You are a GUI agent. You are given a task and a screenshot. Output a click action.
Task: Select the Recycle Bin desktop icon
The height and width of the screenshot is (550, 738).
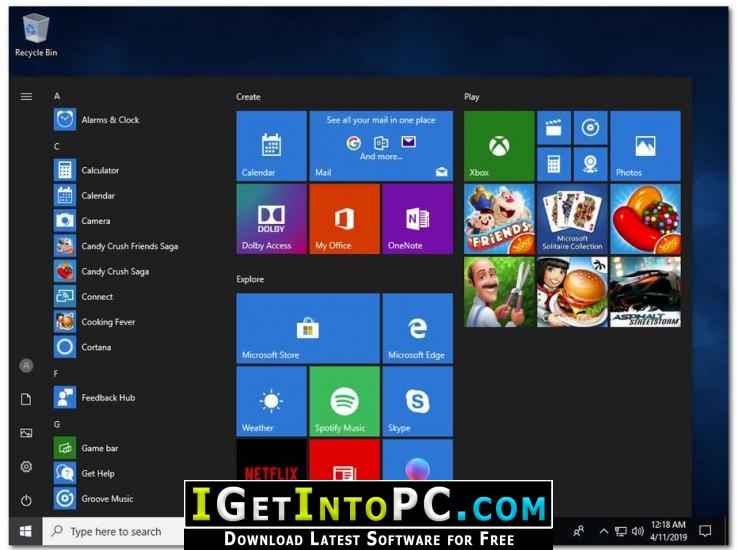click(x=36, y=36)
